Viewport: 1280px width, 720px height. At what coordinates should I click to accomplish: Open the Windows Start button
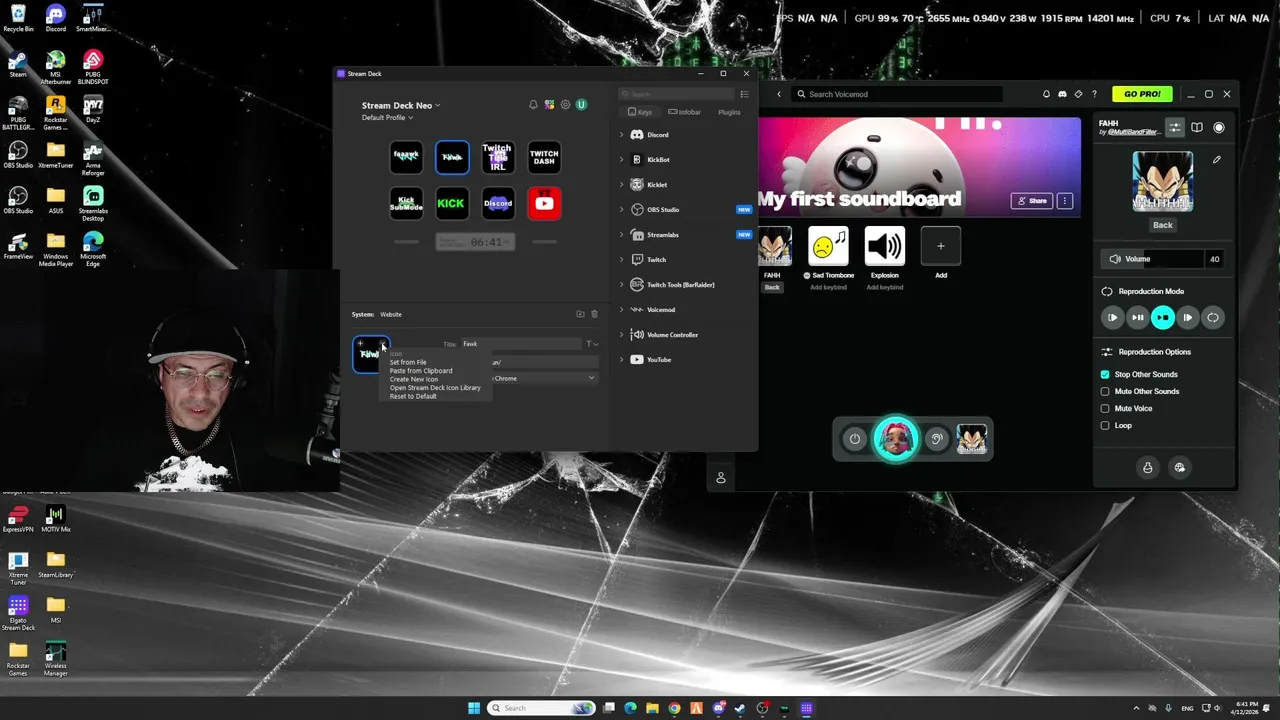pyautogui.click(x=474, y=708)
